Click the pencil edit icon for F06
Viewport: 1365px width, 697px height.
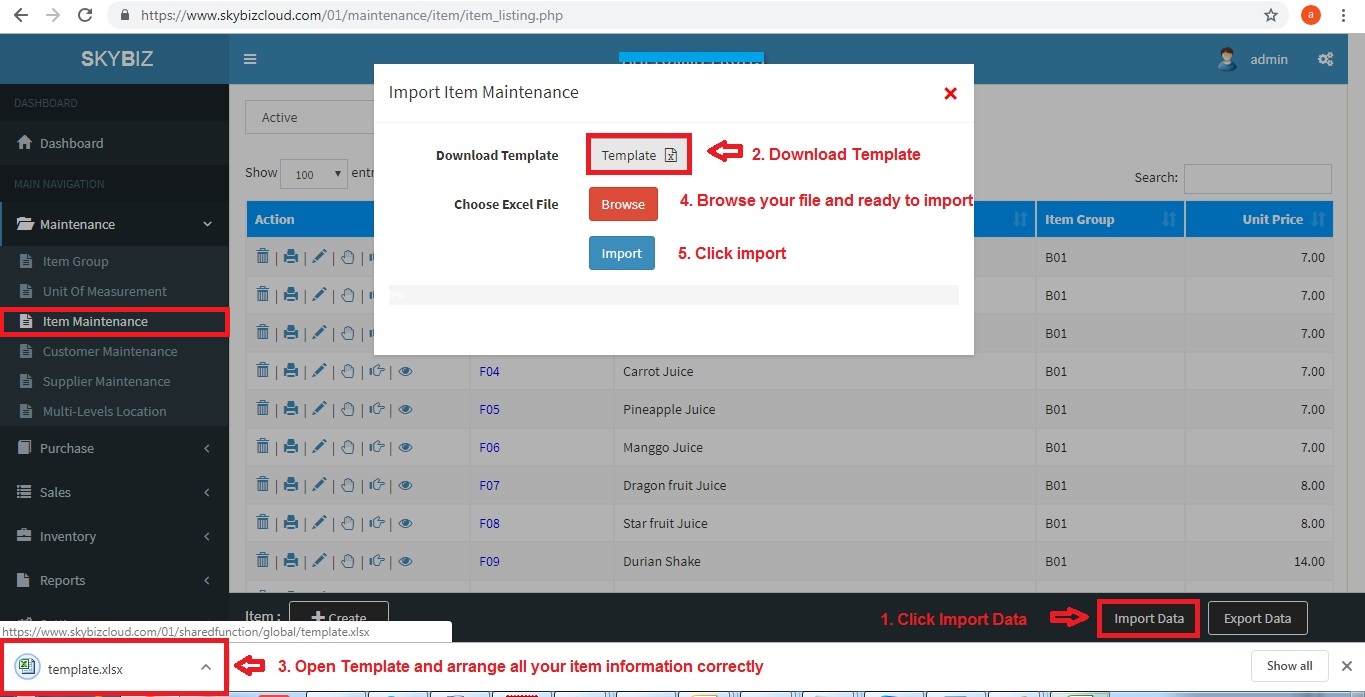[319, 447]
